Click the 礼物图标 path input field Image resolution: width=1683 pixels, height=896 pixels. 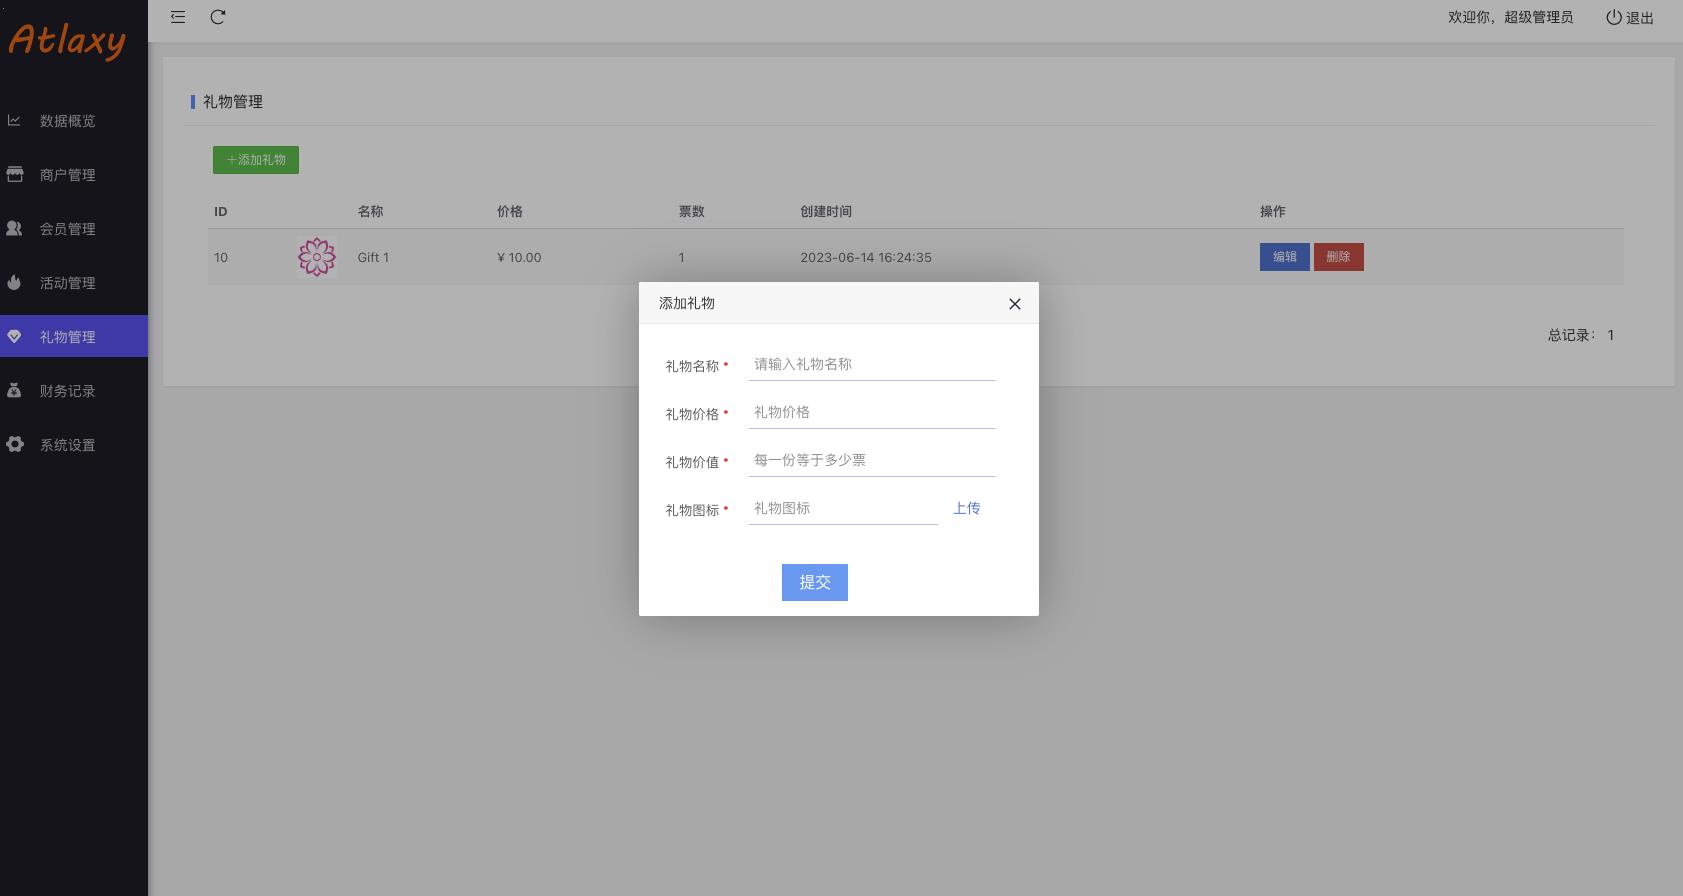click(842, 509)
